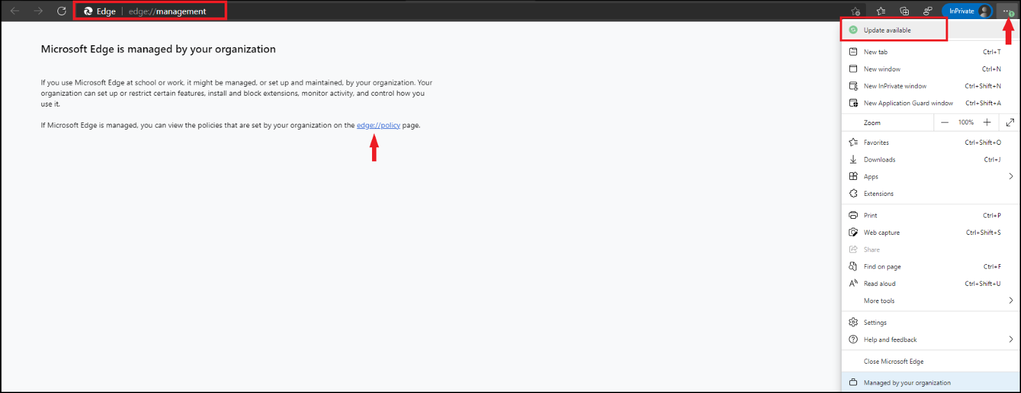Click the briefcase Managed icon

pyautogui.click(x=853, y=383)
